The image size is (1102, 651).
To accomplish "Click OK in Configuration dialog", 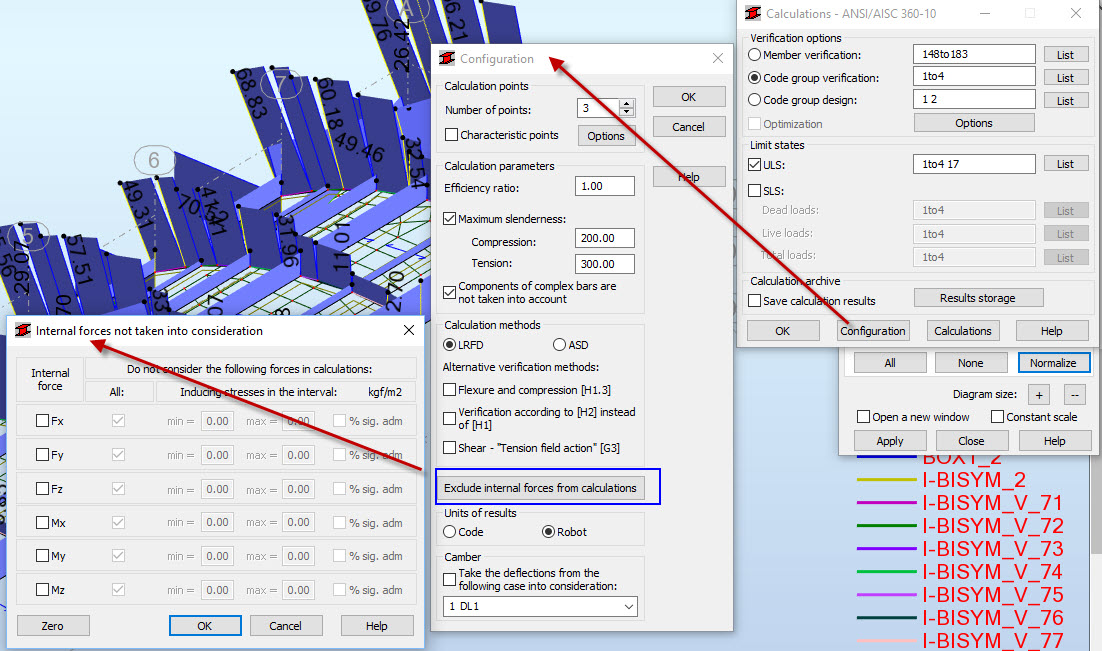I will (689, 97).
